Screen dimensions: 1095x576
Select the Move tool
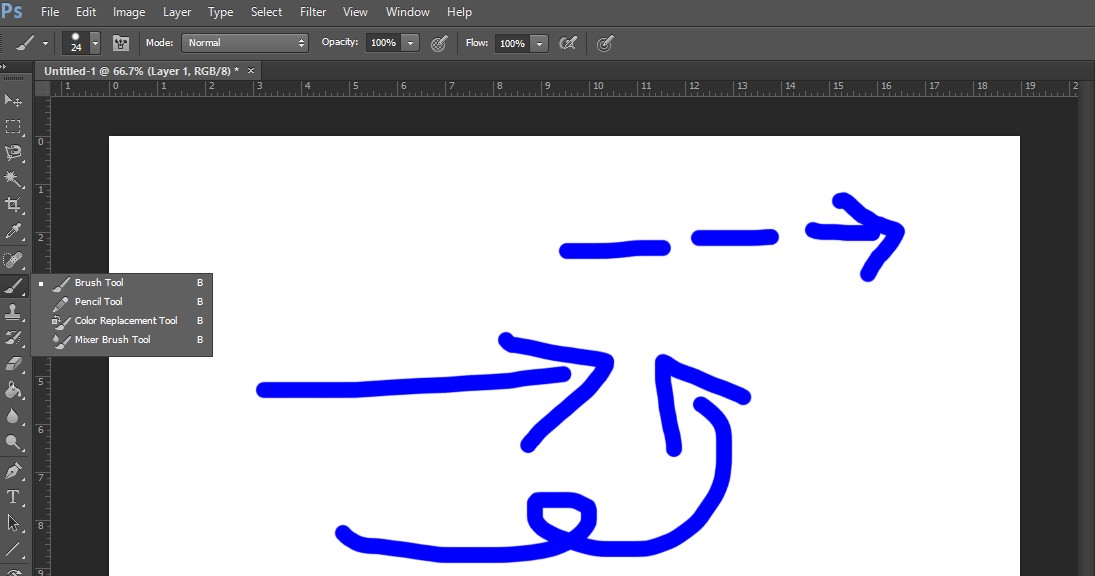click(13, 101)
